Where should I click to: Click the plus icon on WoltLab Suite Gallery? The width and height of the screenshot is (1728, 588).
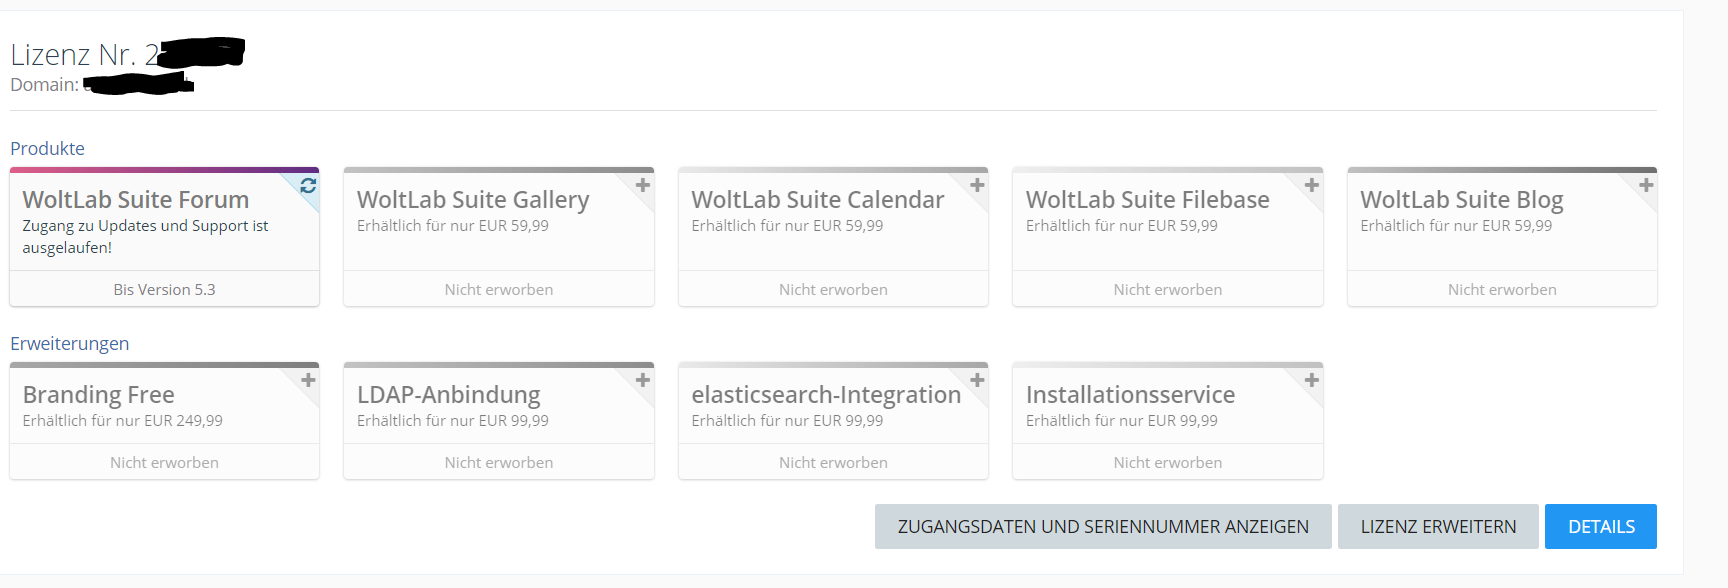coord(643,185)
